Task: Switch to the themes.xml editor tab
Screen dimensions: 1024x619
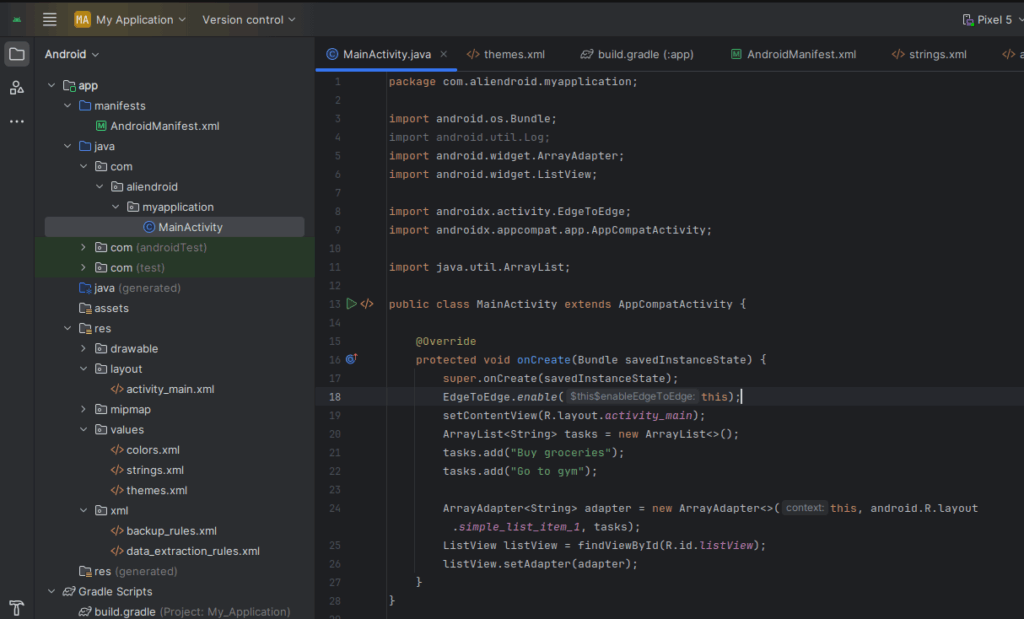Action: pos(506,54)
